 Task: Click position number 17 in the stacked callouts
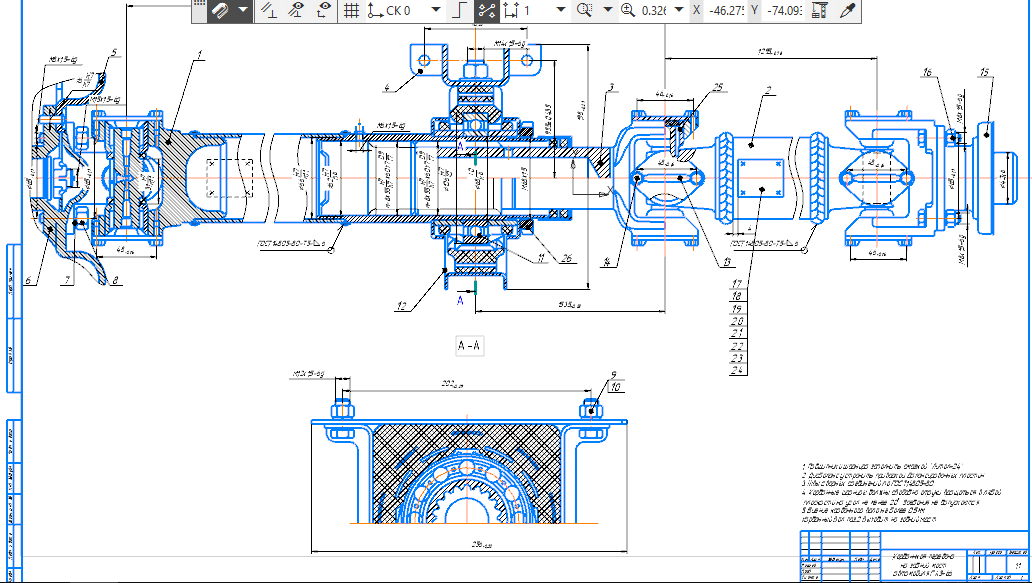[737, 284]
